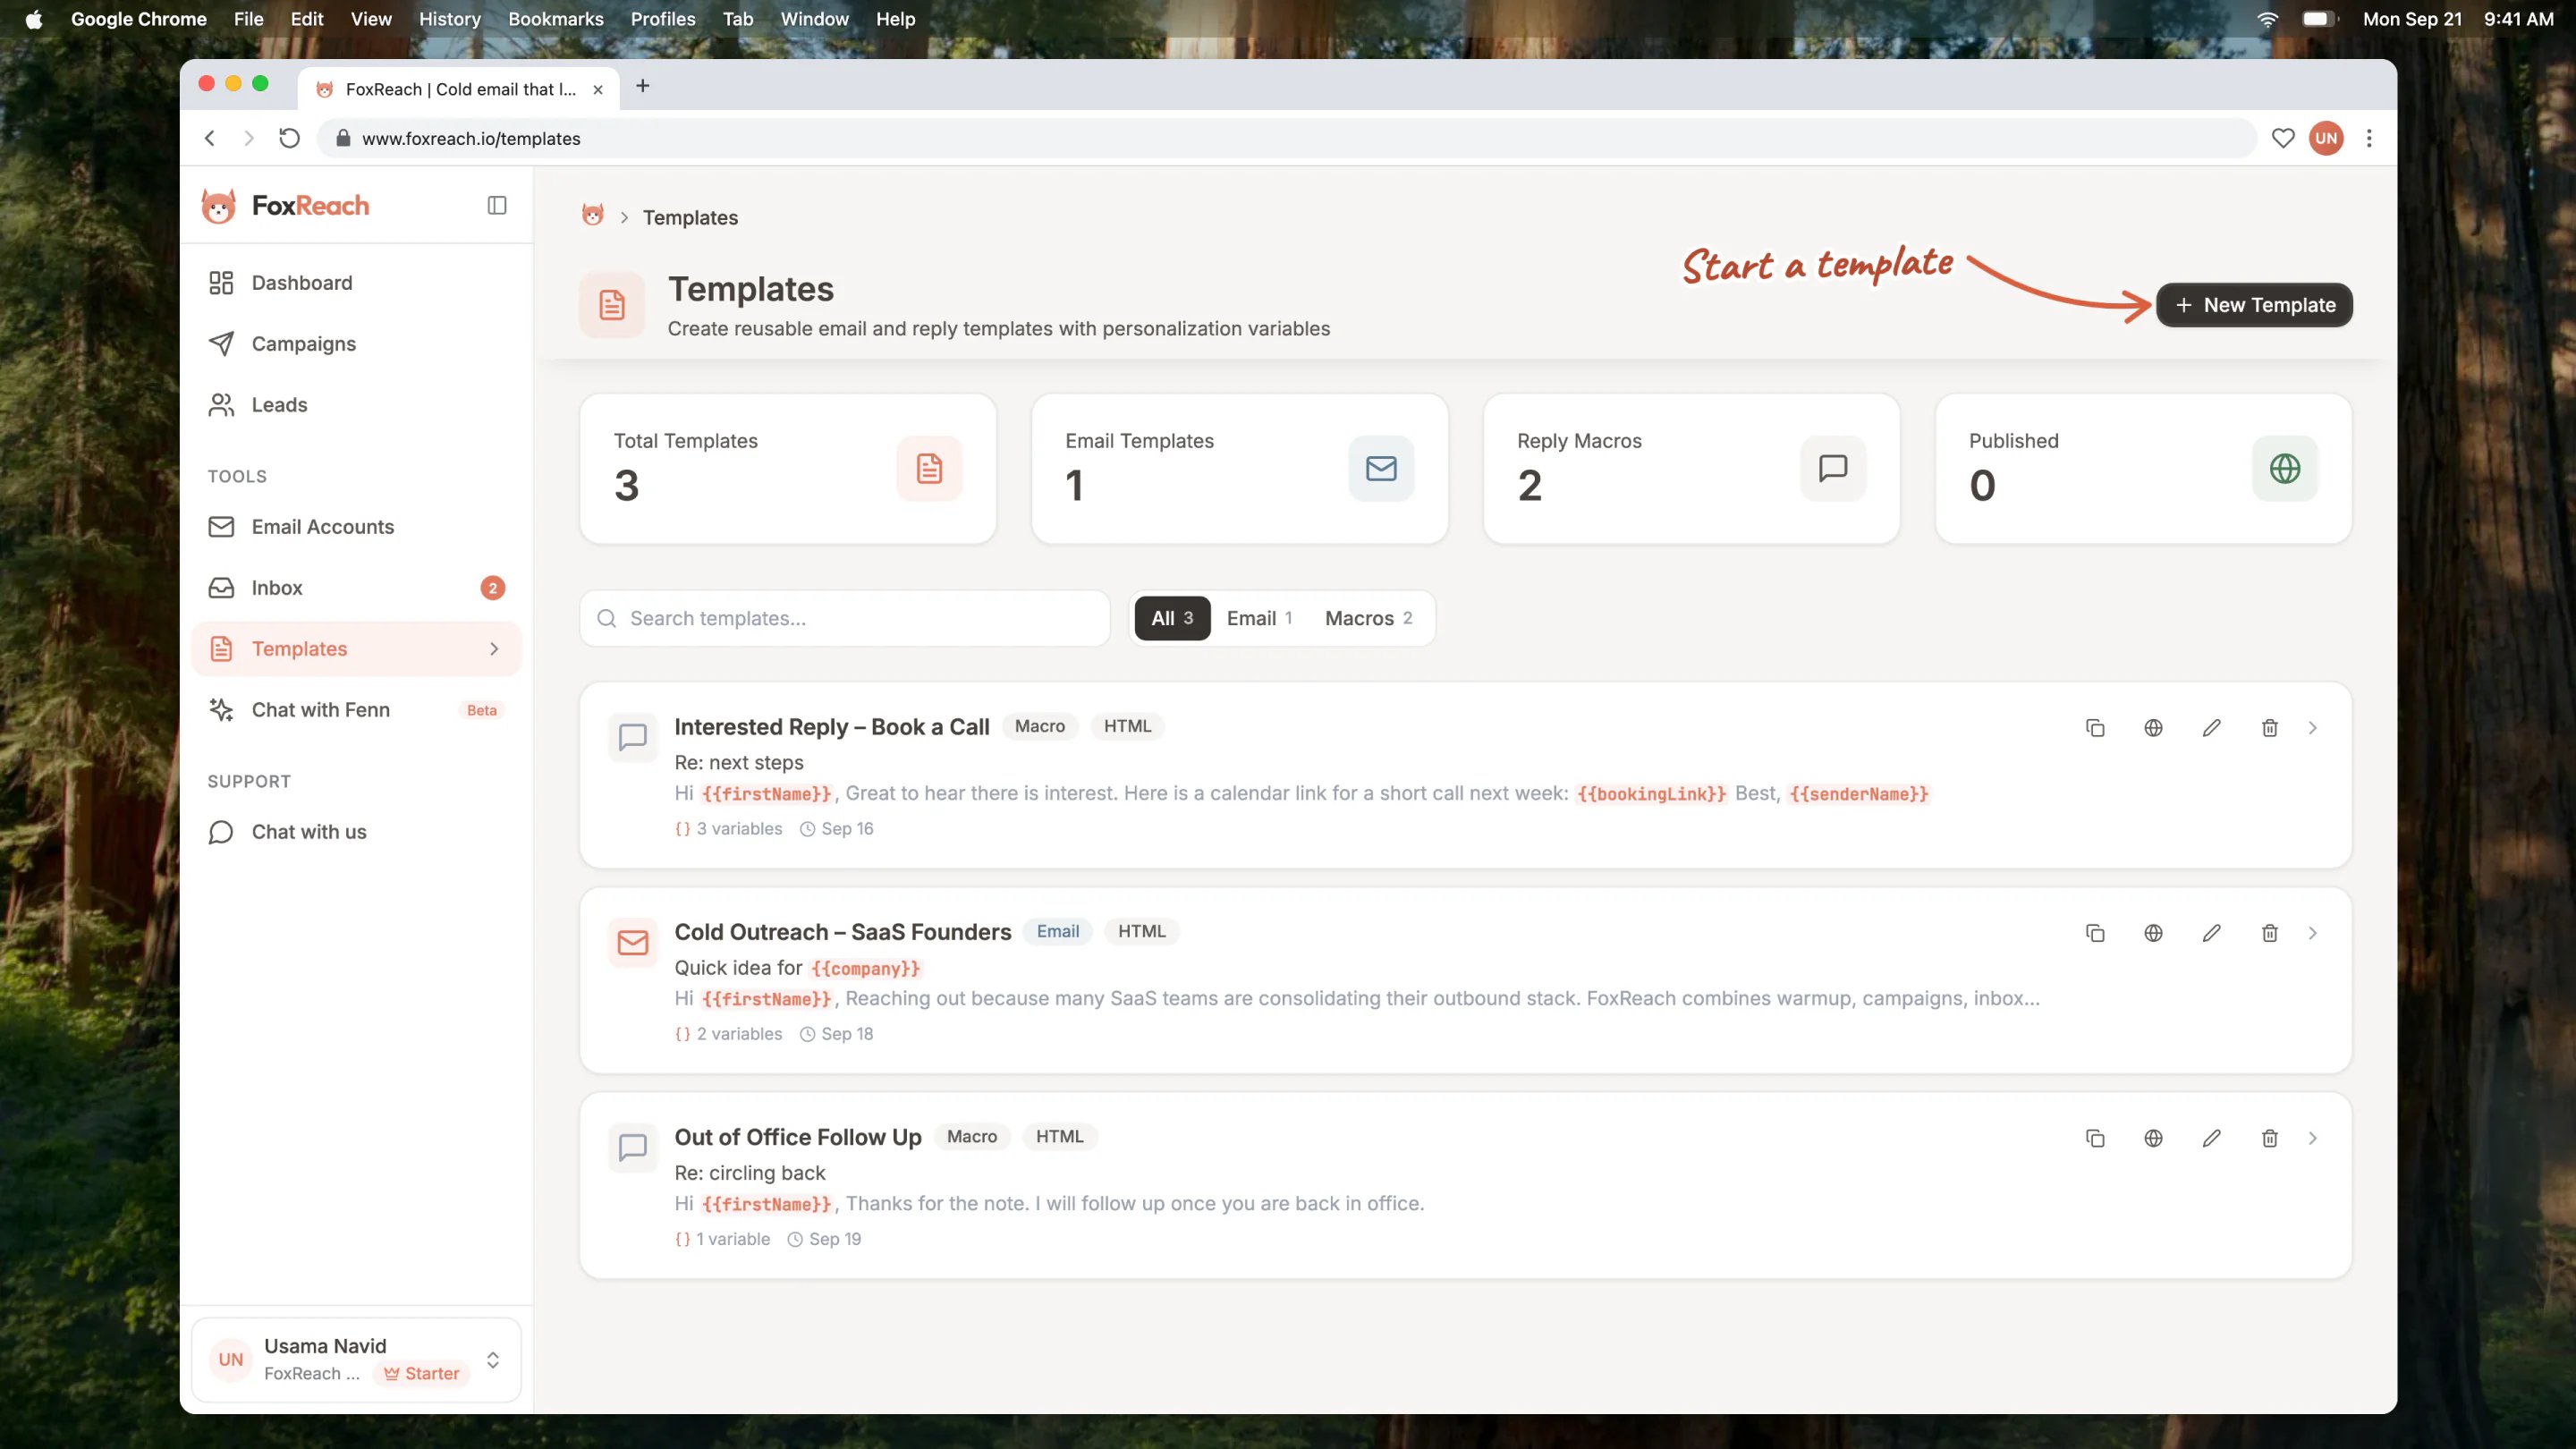Click the Apple menu icon
This screenshot has height=1449, width=2576.
click(x=34, y=19)
